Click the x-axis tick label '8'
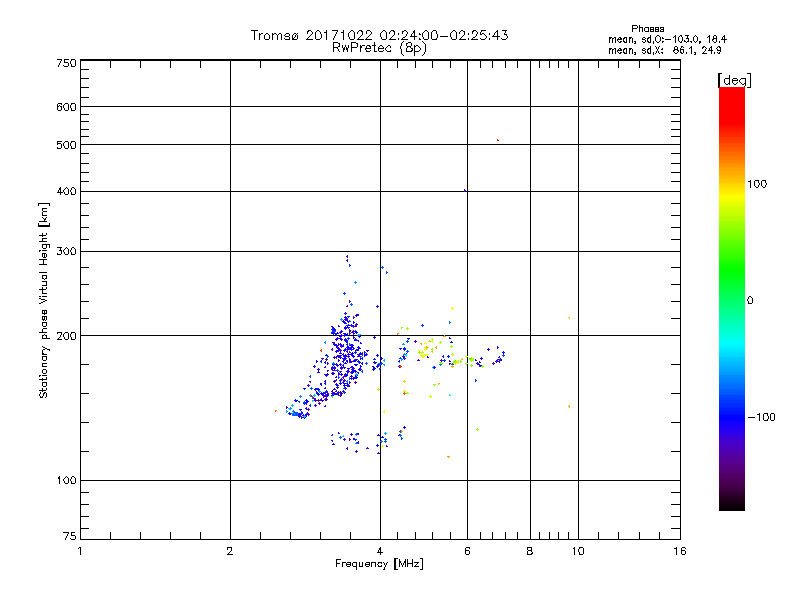Image resolution: width=800 pixels, height=600 pixels. (530, 551)
